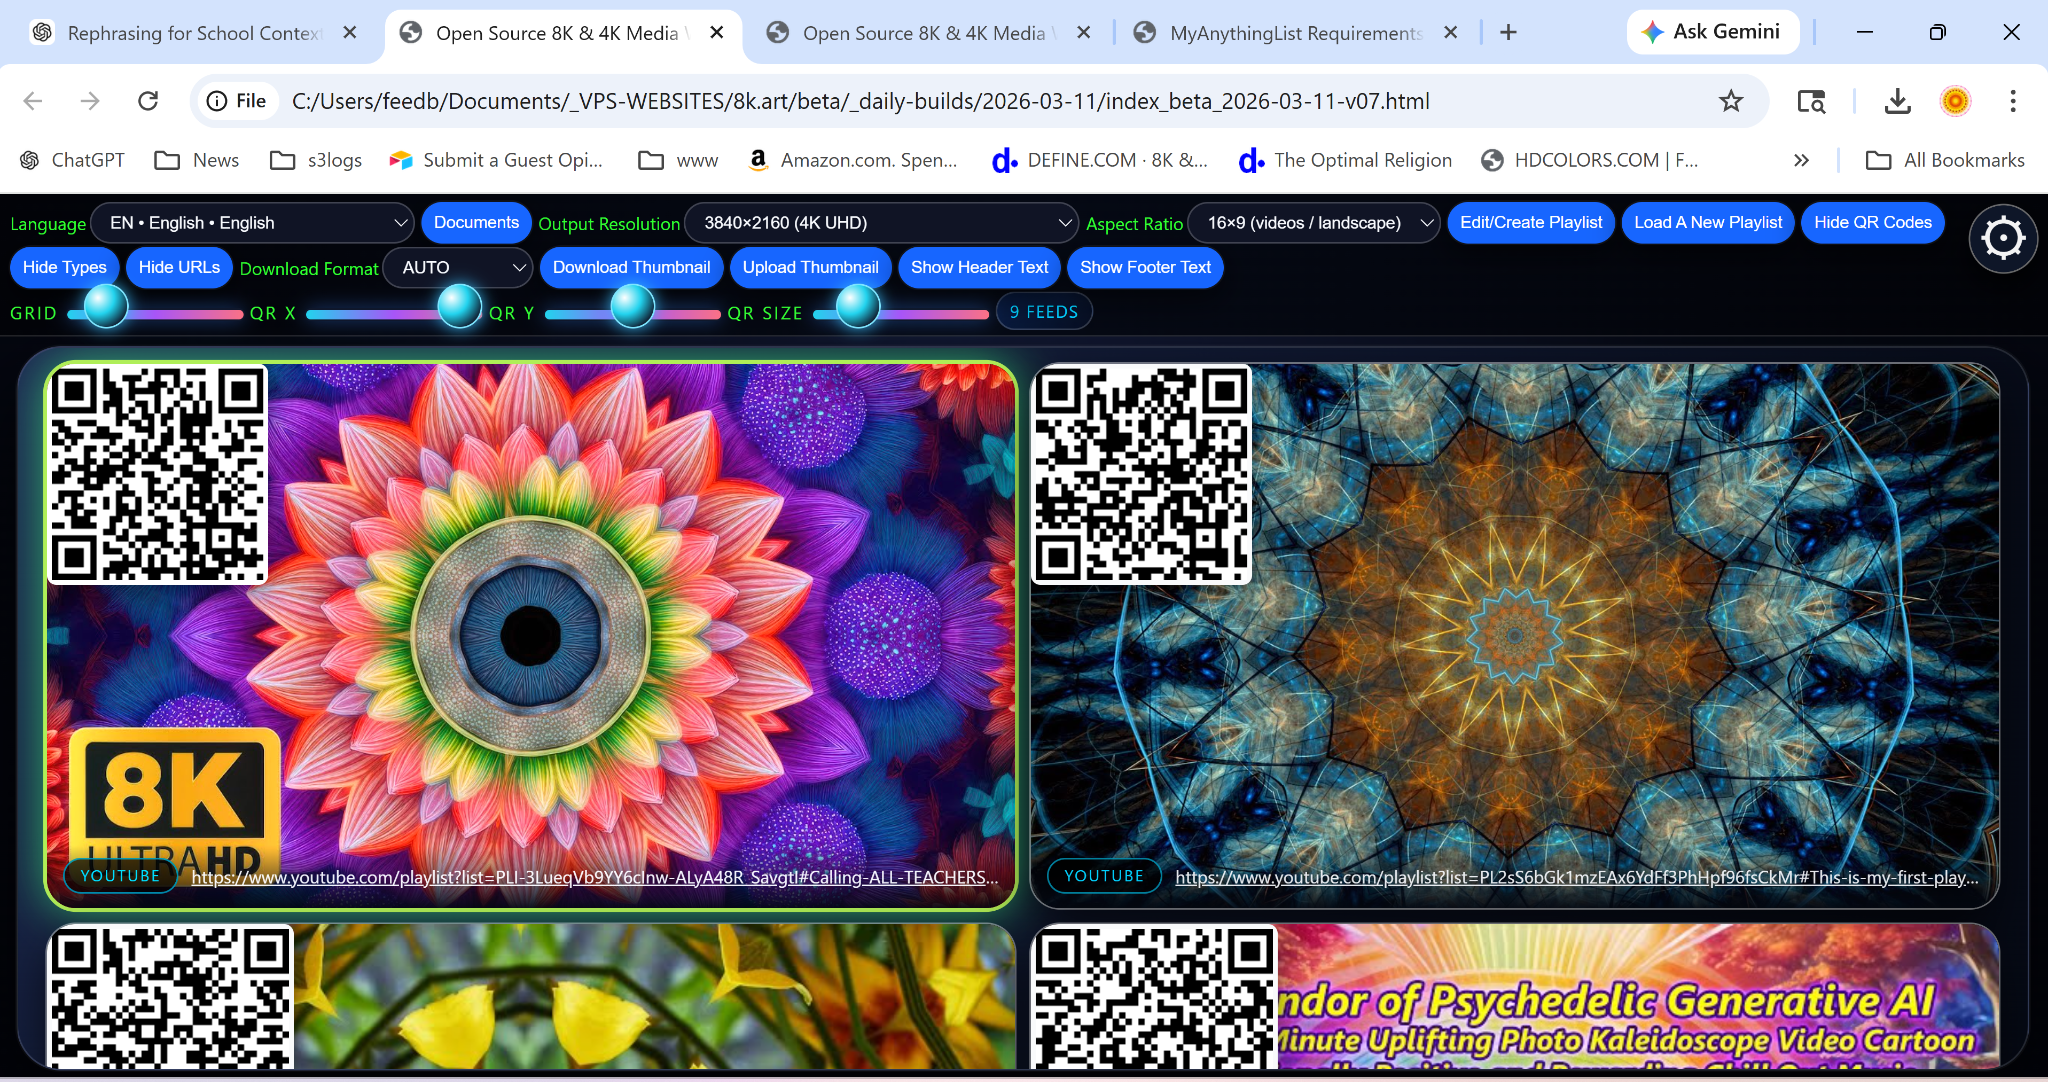Screen dimensions: 2048x1082
Task: Click the QR code on the kaleidoscope card
Action: [1141, 474]
